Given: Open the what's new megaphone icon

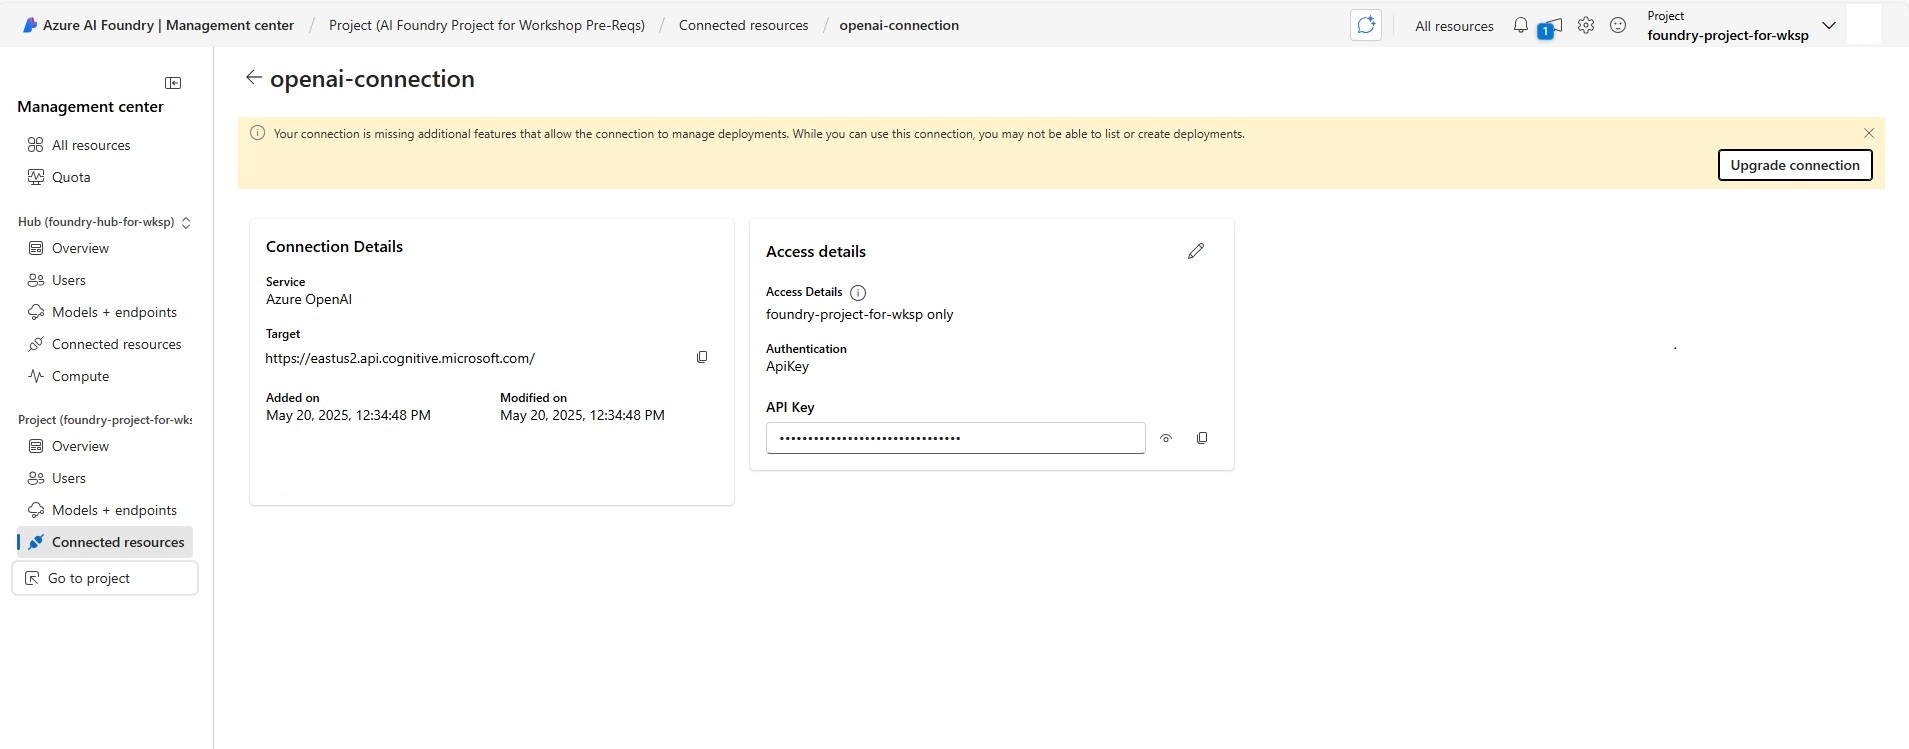Looking at the screenshot, I should tap(1551, 28).
